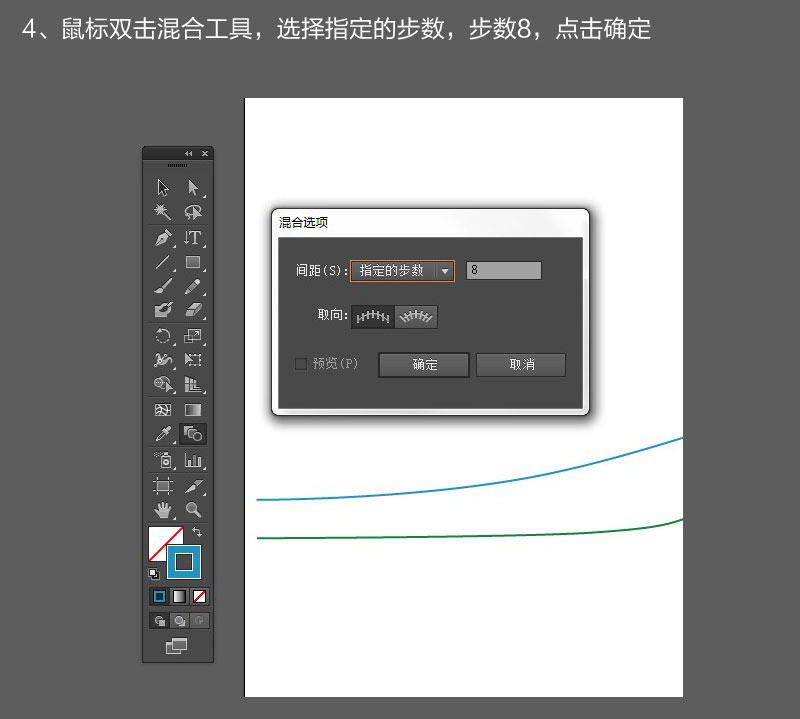Select the Rectangle tool

[193, 262]
